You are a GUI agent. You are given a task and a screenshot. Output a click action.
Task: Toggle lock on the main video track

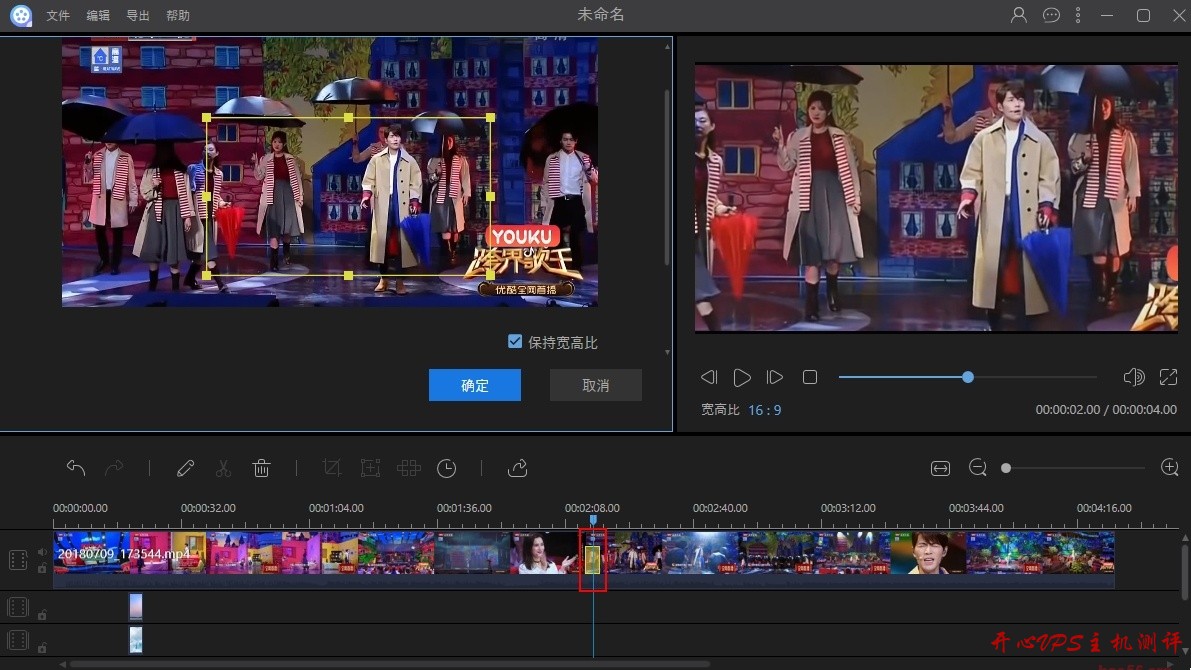(42, 568)
